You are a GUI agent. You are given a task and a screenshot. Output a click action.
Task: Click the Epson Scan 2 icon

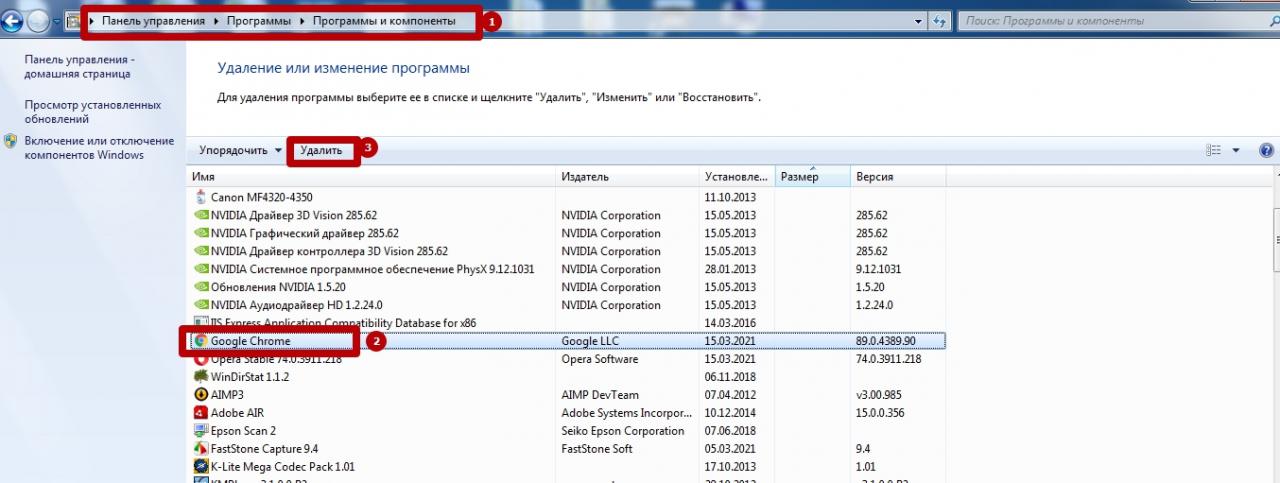(201, 431)
